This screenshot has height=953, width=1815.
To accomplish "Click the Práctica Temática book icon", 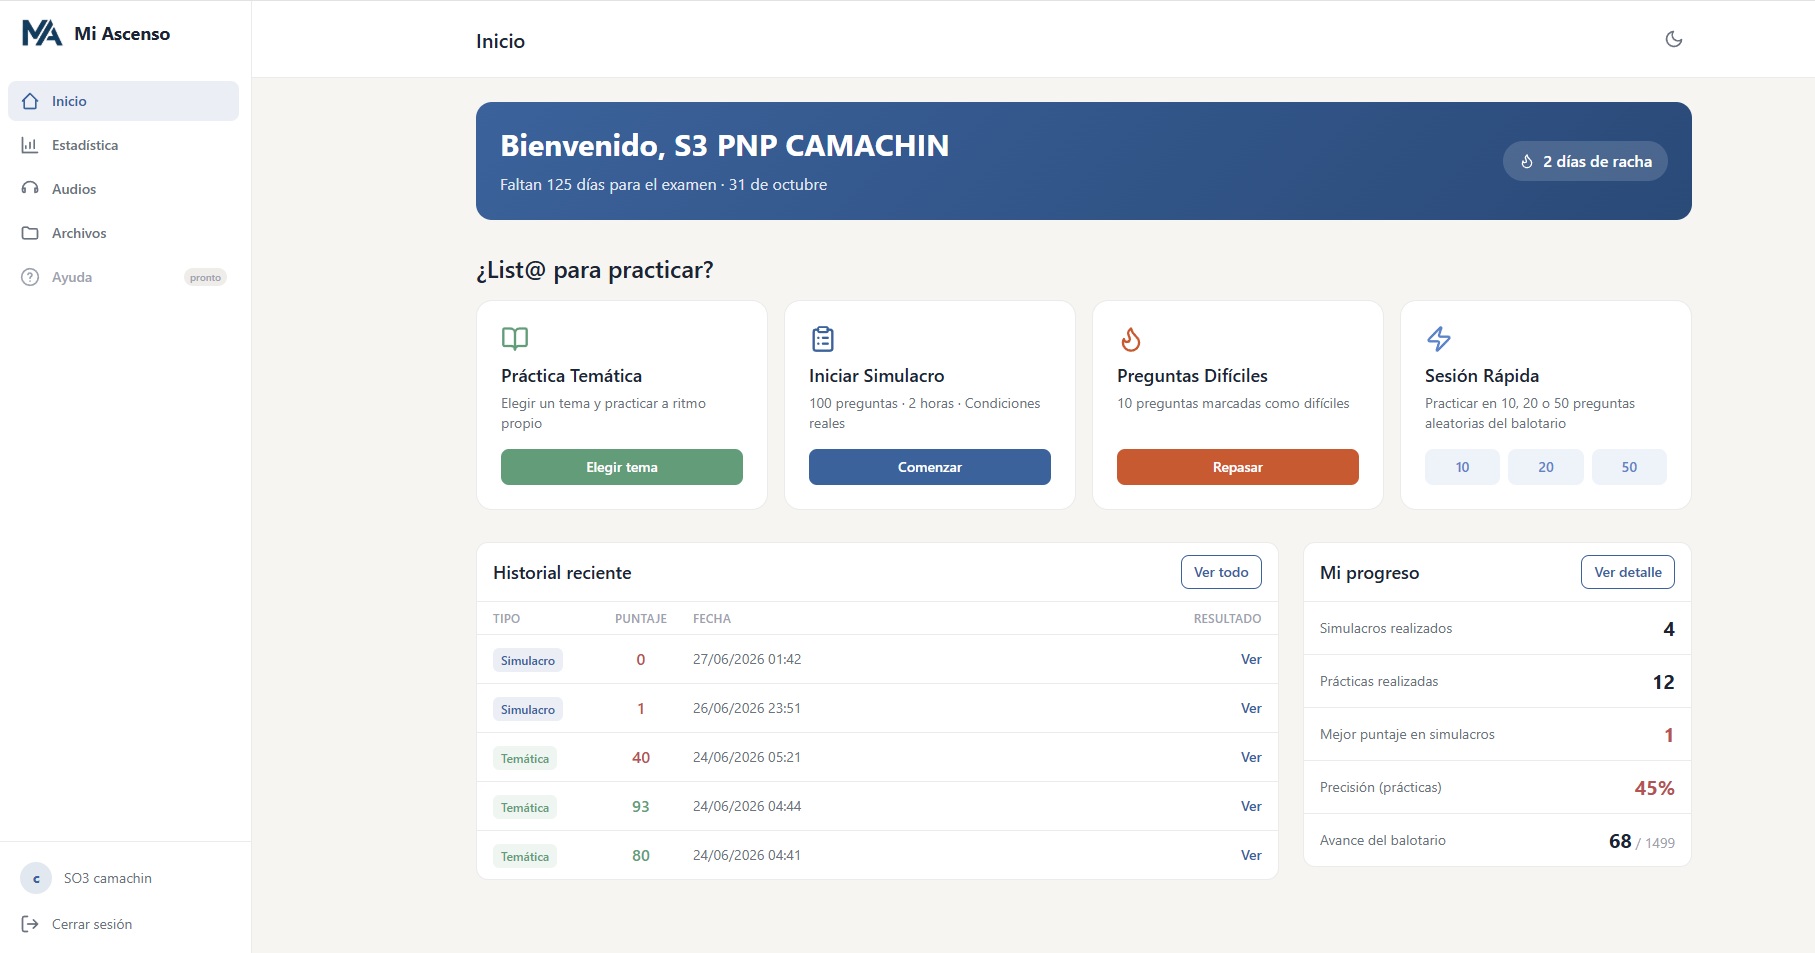I will tap(515, 339).
